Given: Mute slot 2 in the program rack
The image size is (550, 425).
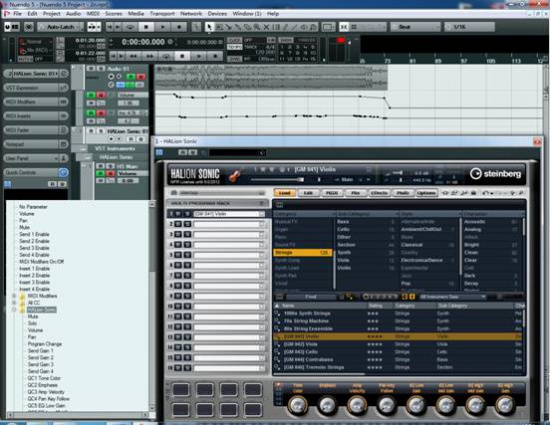Looking at the screenshot, I should pyautogui.click(x=178, y=224).
